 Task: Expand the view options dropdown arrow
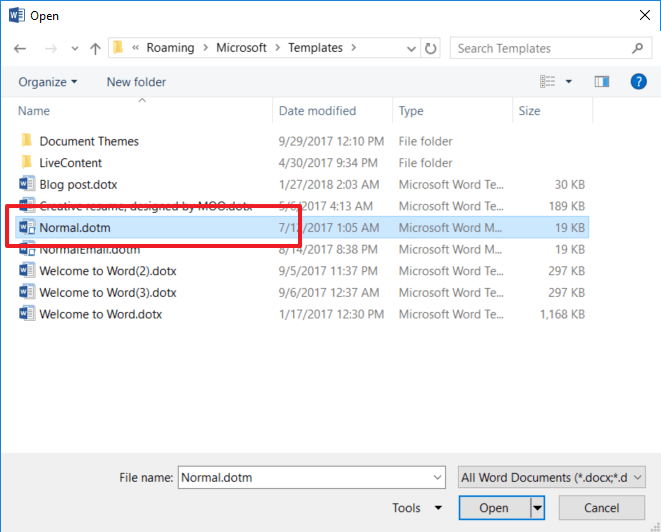pyautogui.click(x=569, y=82)
